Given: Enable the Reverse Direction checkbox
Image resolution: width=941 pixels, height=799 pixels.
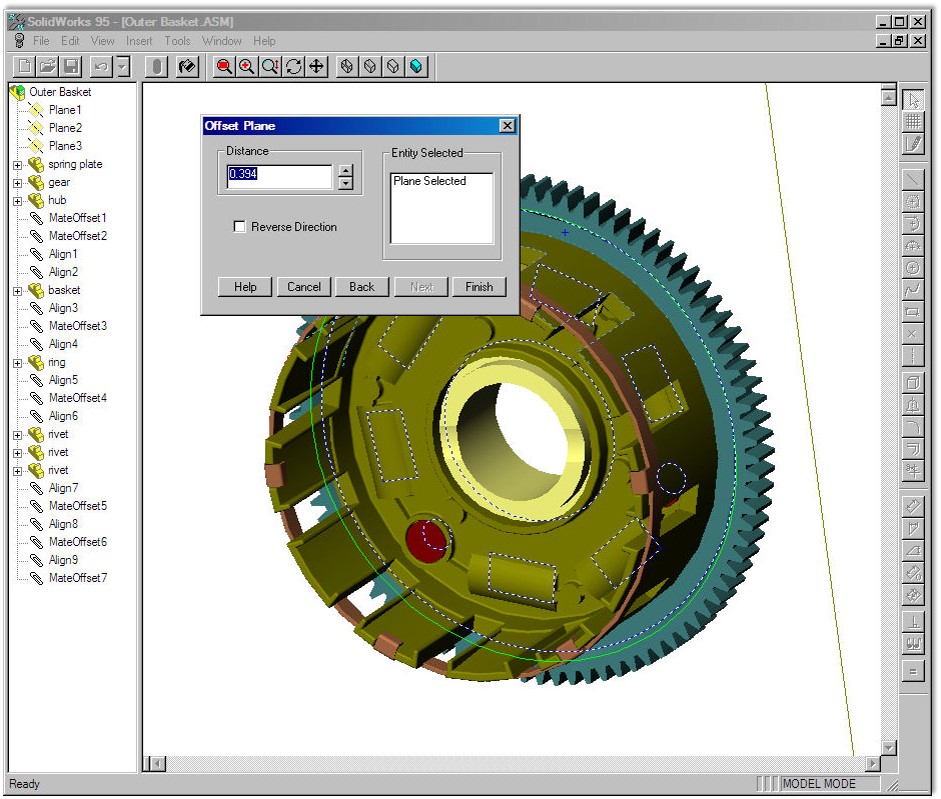Looking at the screenshot, I should click(x=239, y=226).
